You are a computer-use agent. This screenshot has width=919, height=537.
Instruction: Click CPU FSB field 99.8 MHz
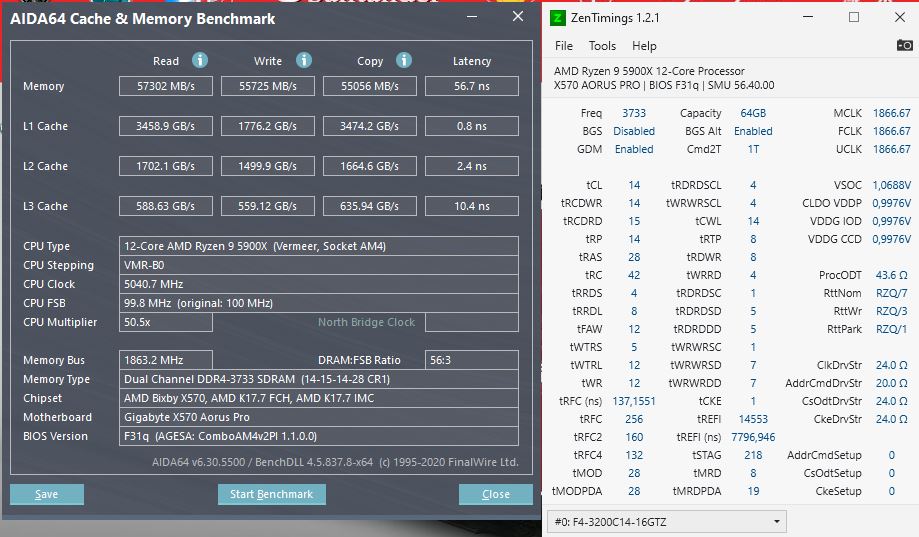(319, 303)
